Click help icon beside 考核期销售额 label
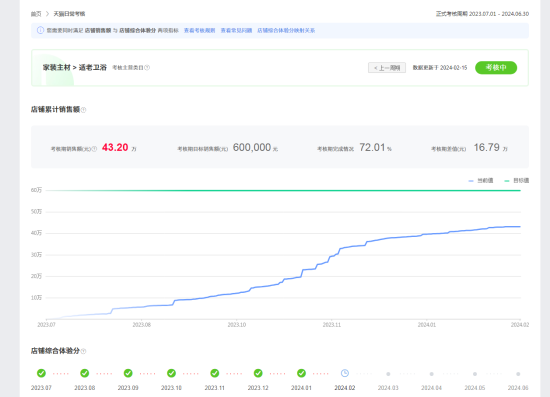The height and width of the screenshot is (397, 550). pyautogui.click(x=94, y=149)
